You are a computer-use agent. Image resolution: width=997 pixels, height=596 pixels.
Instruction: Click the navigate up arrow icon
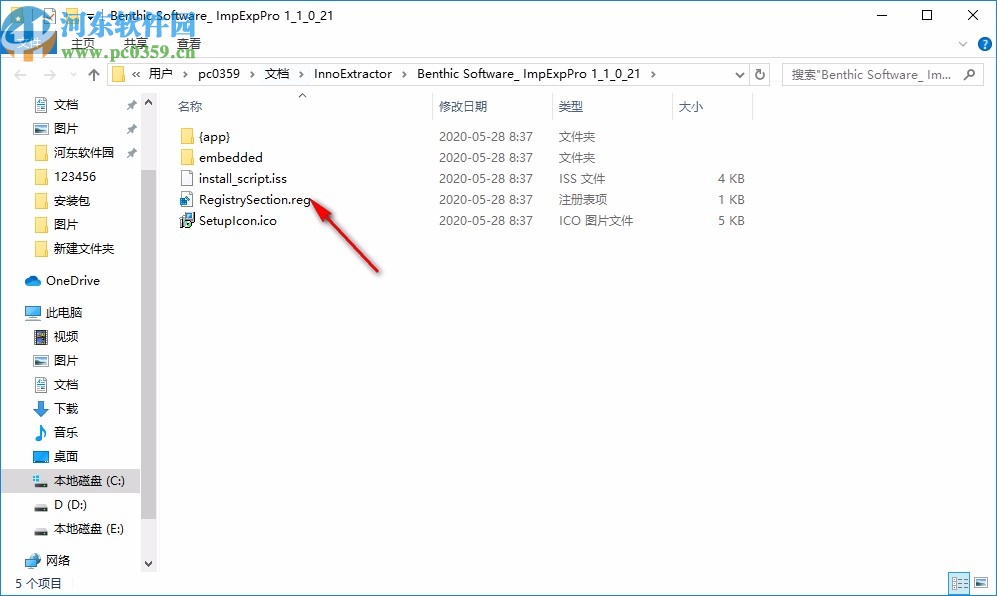pyautogui.click(x=93, y=74)
